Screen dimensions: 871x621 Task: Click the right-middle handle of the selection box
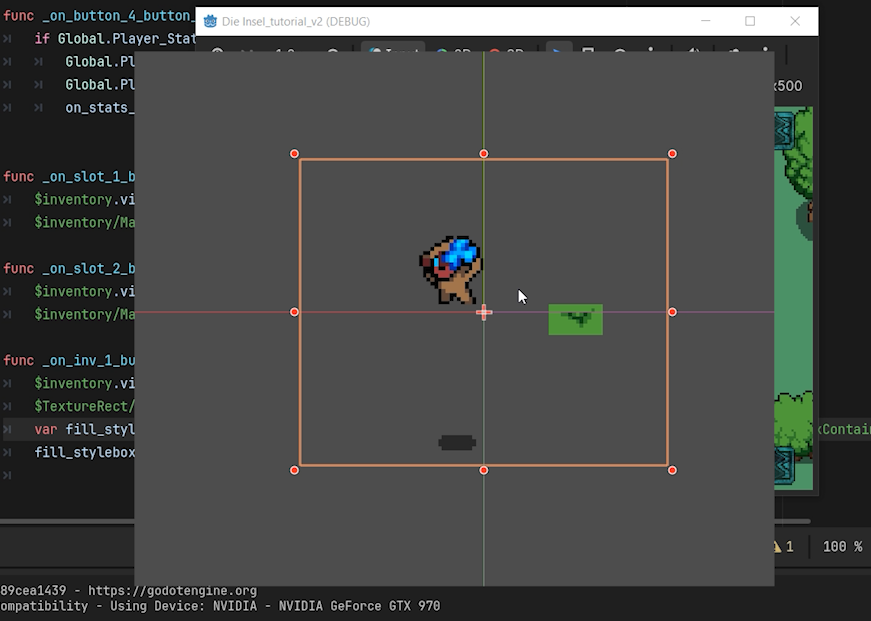(x=672, y=312)
